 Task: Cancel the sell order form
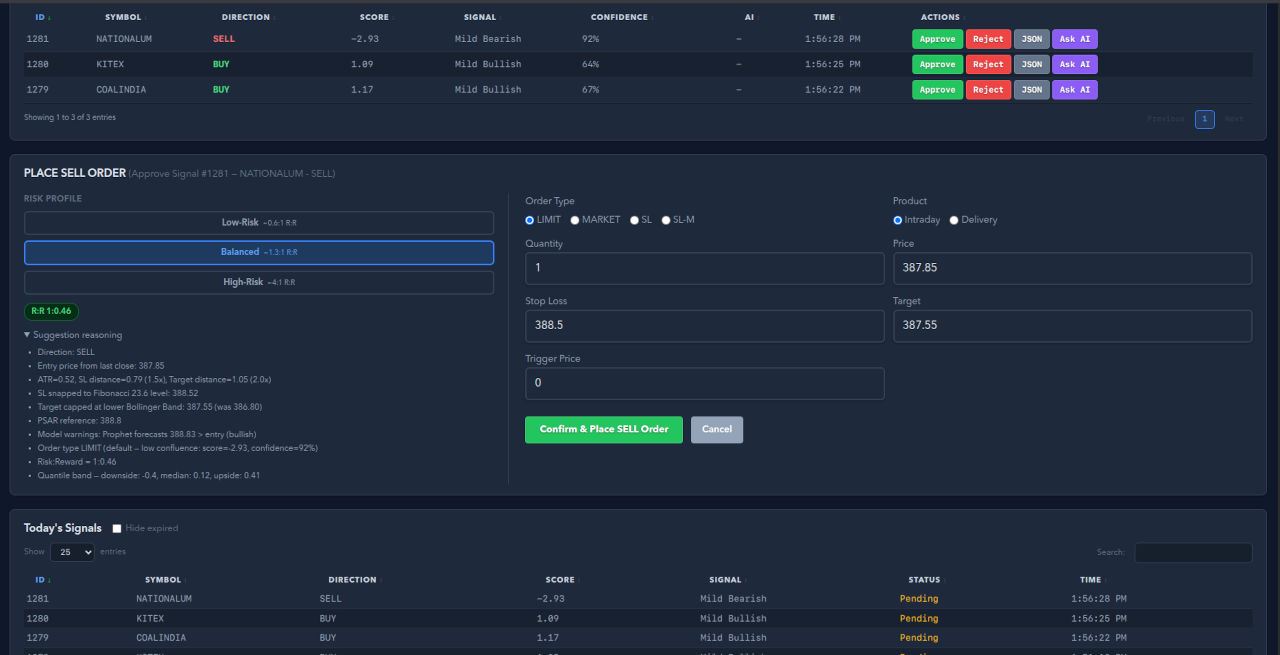[x=716, y=429]
